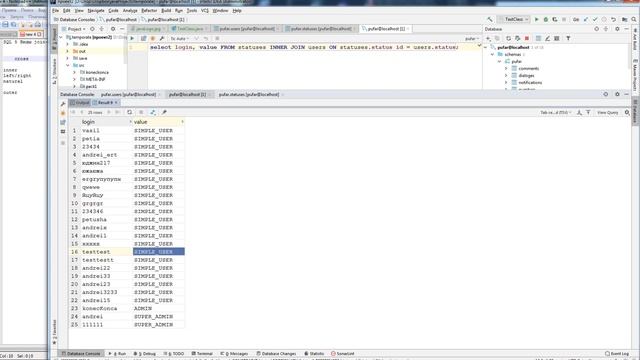Export results to file download icon
The width and height of the screenshot is (640, 360).
(579, 112)
